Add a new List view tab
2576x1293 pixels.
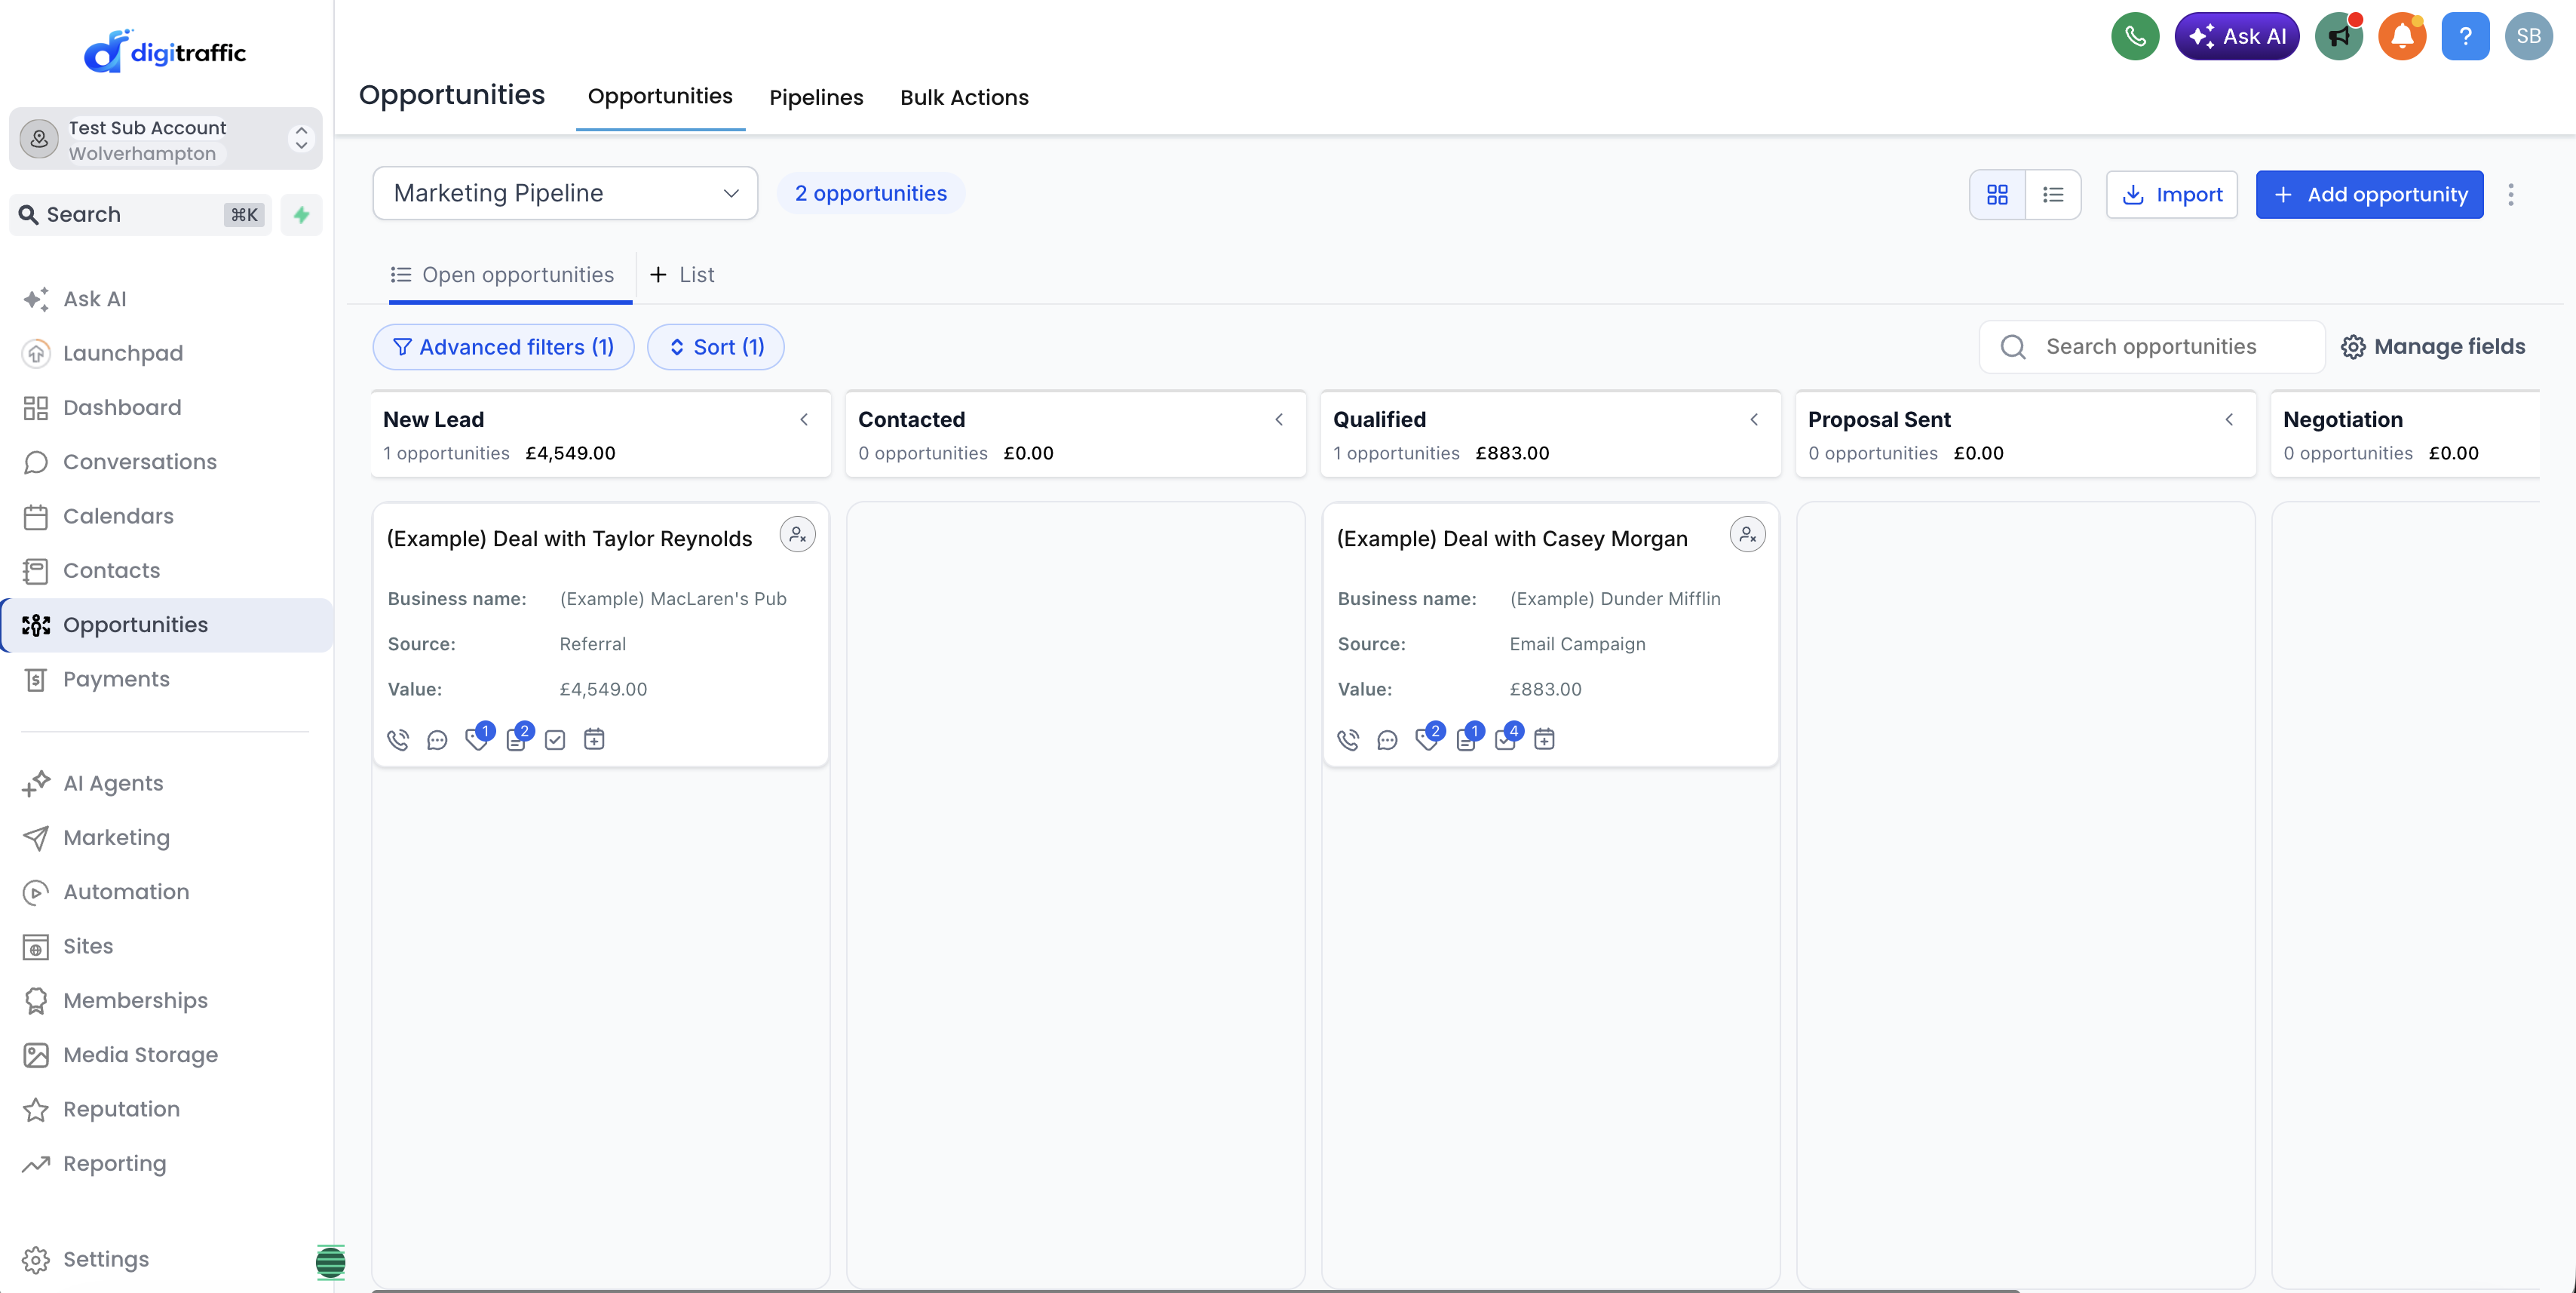682,275
